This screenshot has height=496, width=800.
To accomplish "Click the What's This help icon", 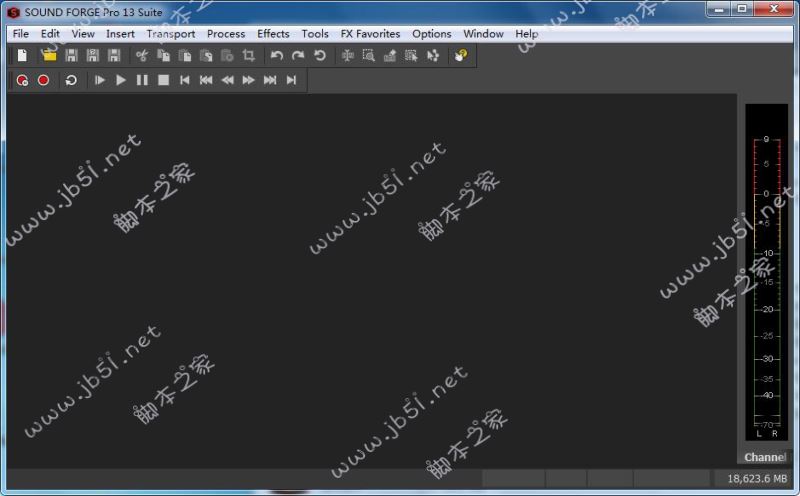I will click(x=461, y=55).
